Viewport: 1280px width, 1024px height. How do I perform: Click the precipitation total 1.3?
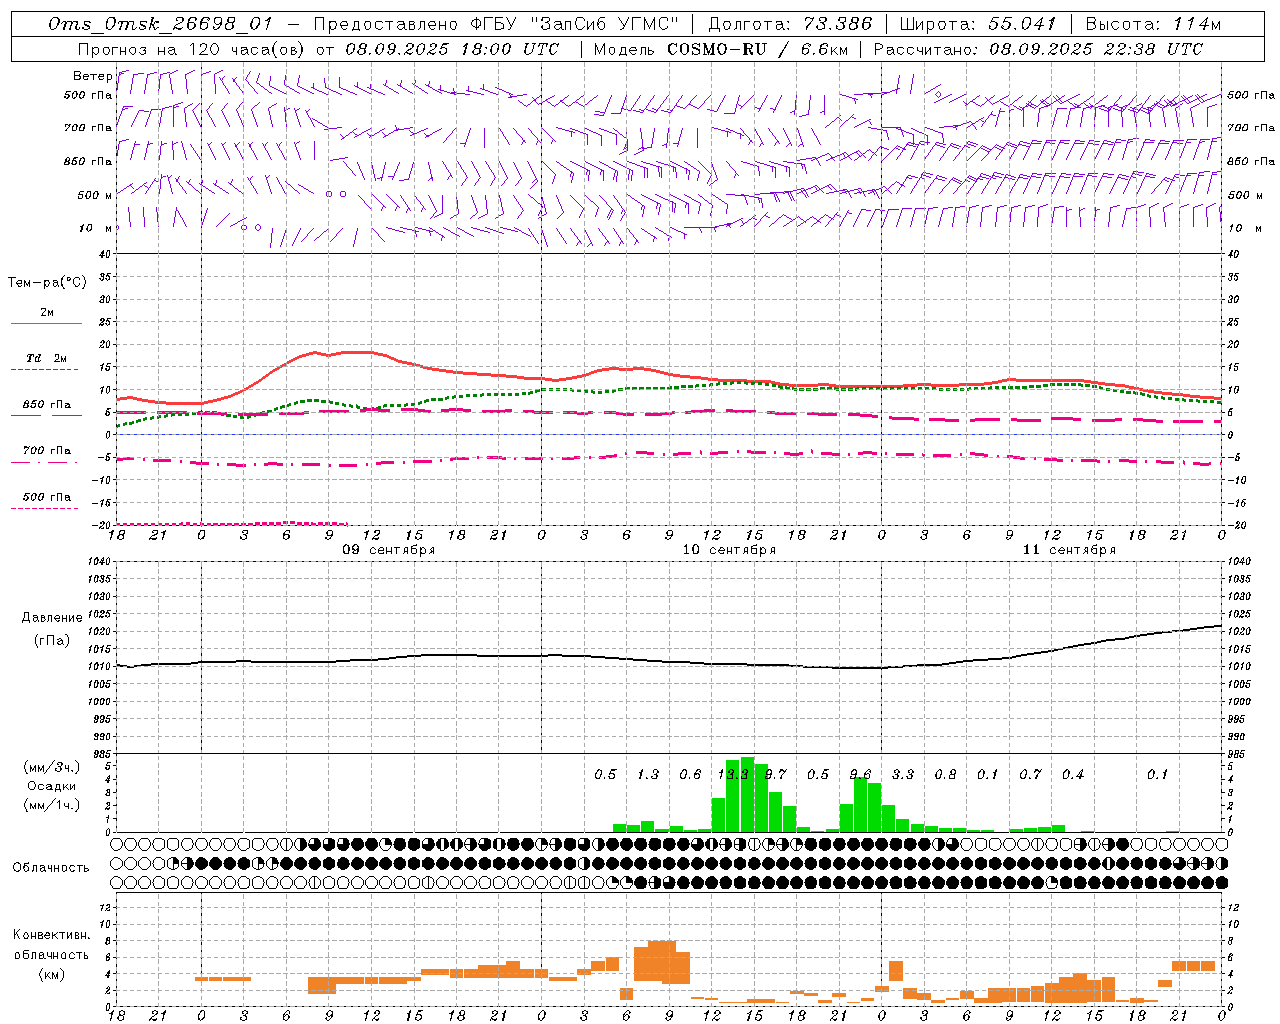648,774
